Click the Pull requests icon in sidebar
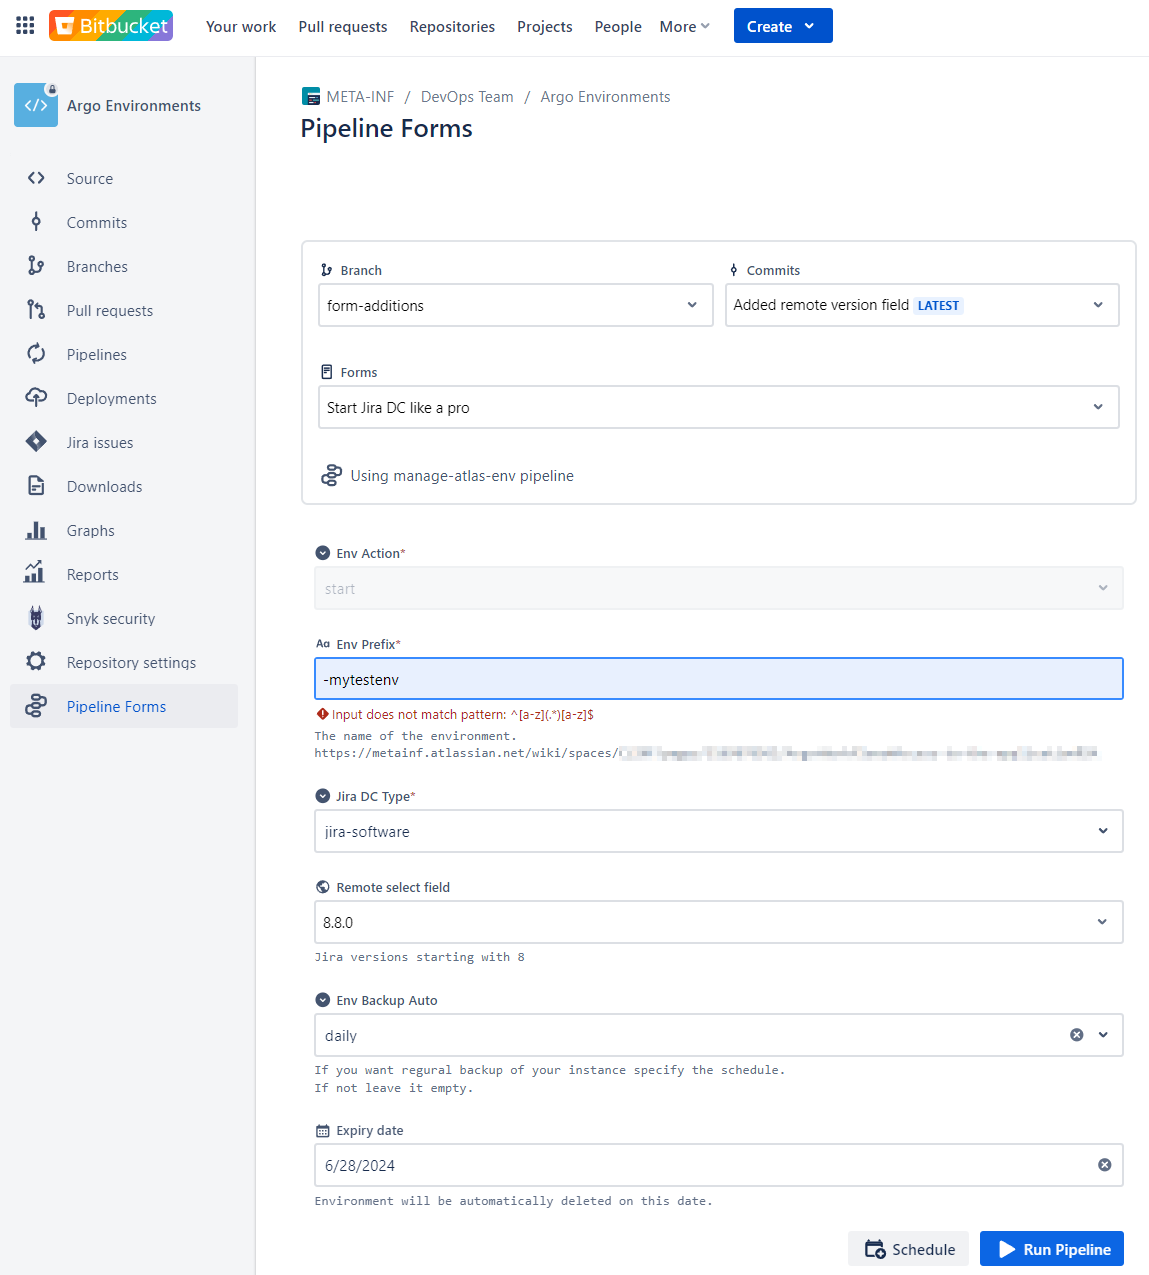 click(x=36, y=310)
